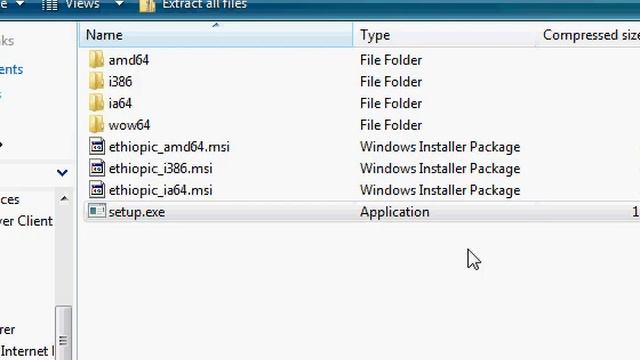Screen dimensions: 640x360
Task: Select the ia64 folder name
Action: (120, 103)
